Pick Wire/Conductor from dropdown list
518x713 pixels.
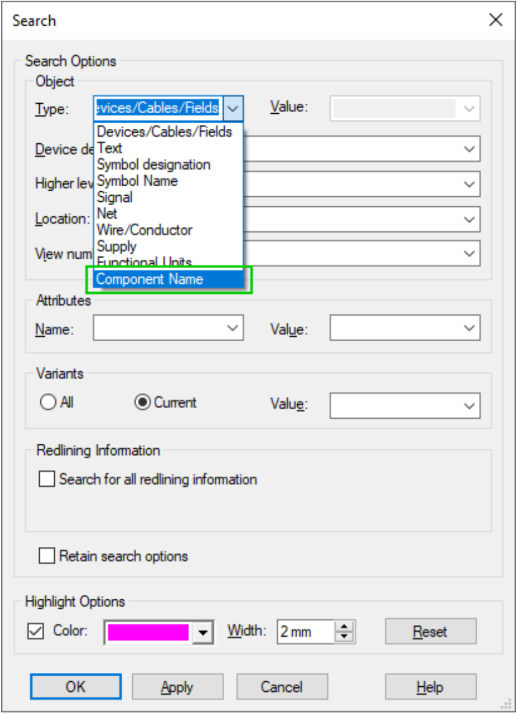click(x=145, y=230)
